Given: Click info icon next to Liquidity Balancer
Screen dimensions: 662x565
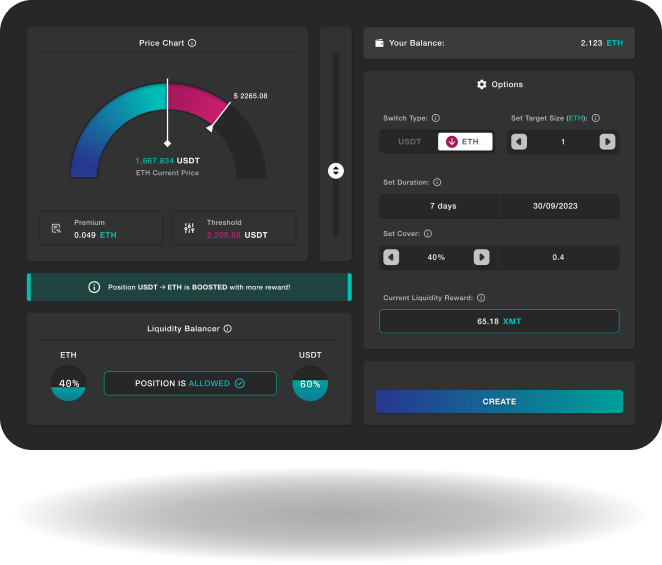Looking at the screenshot, I should pos(228,328).
